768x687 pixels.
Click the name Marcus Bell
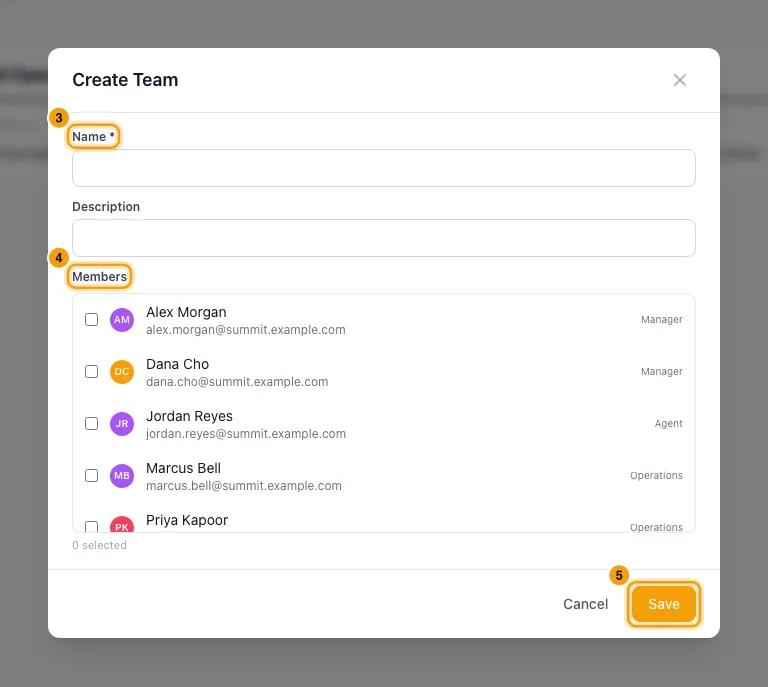(x=183, y=468)
